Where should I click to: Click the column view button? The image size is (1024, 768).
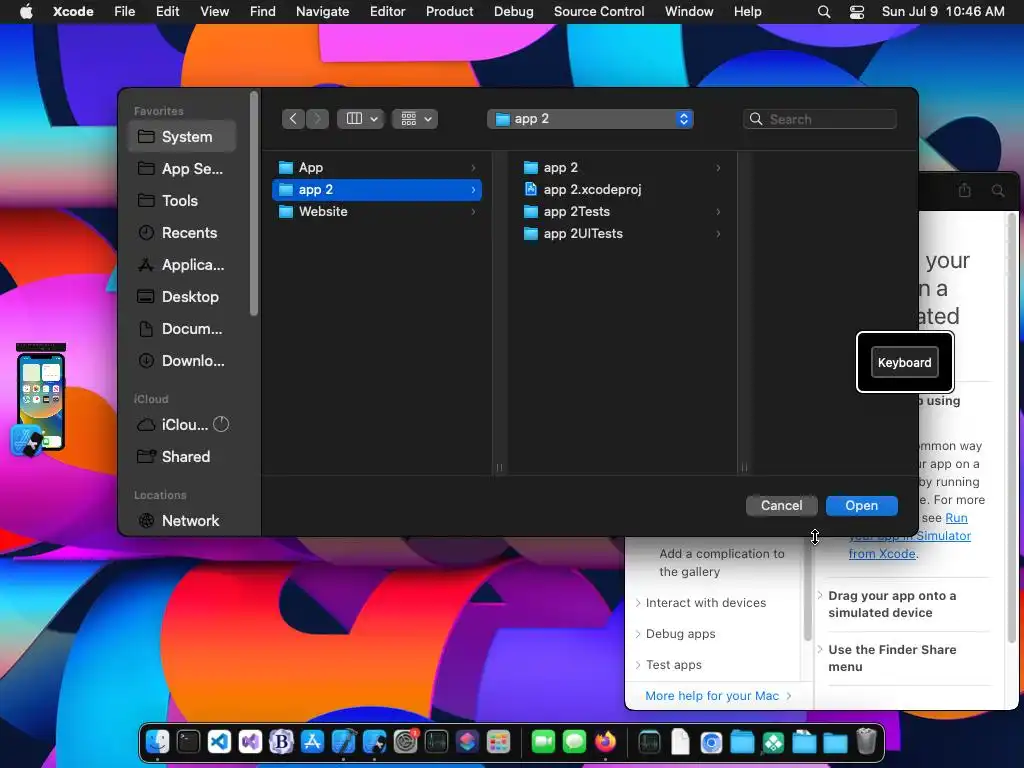tap(354, 119)
